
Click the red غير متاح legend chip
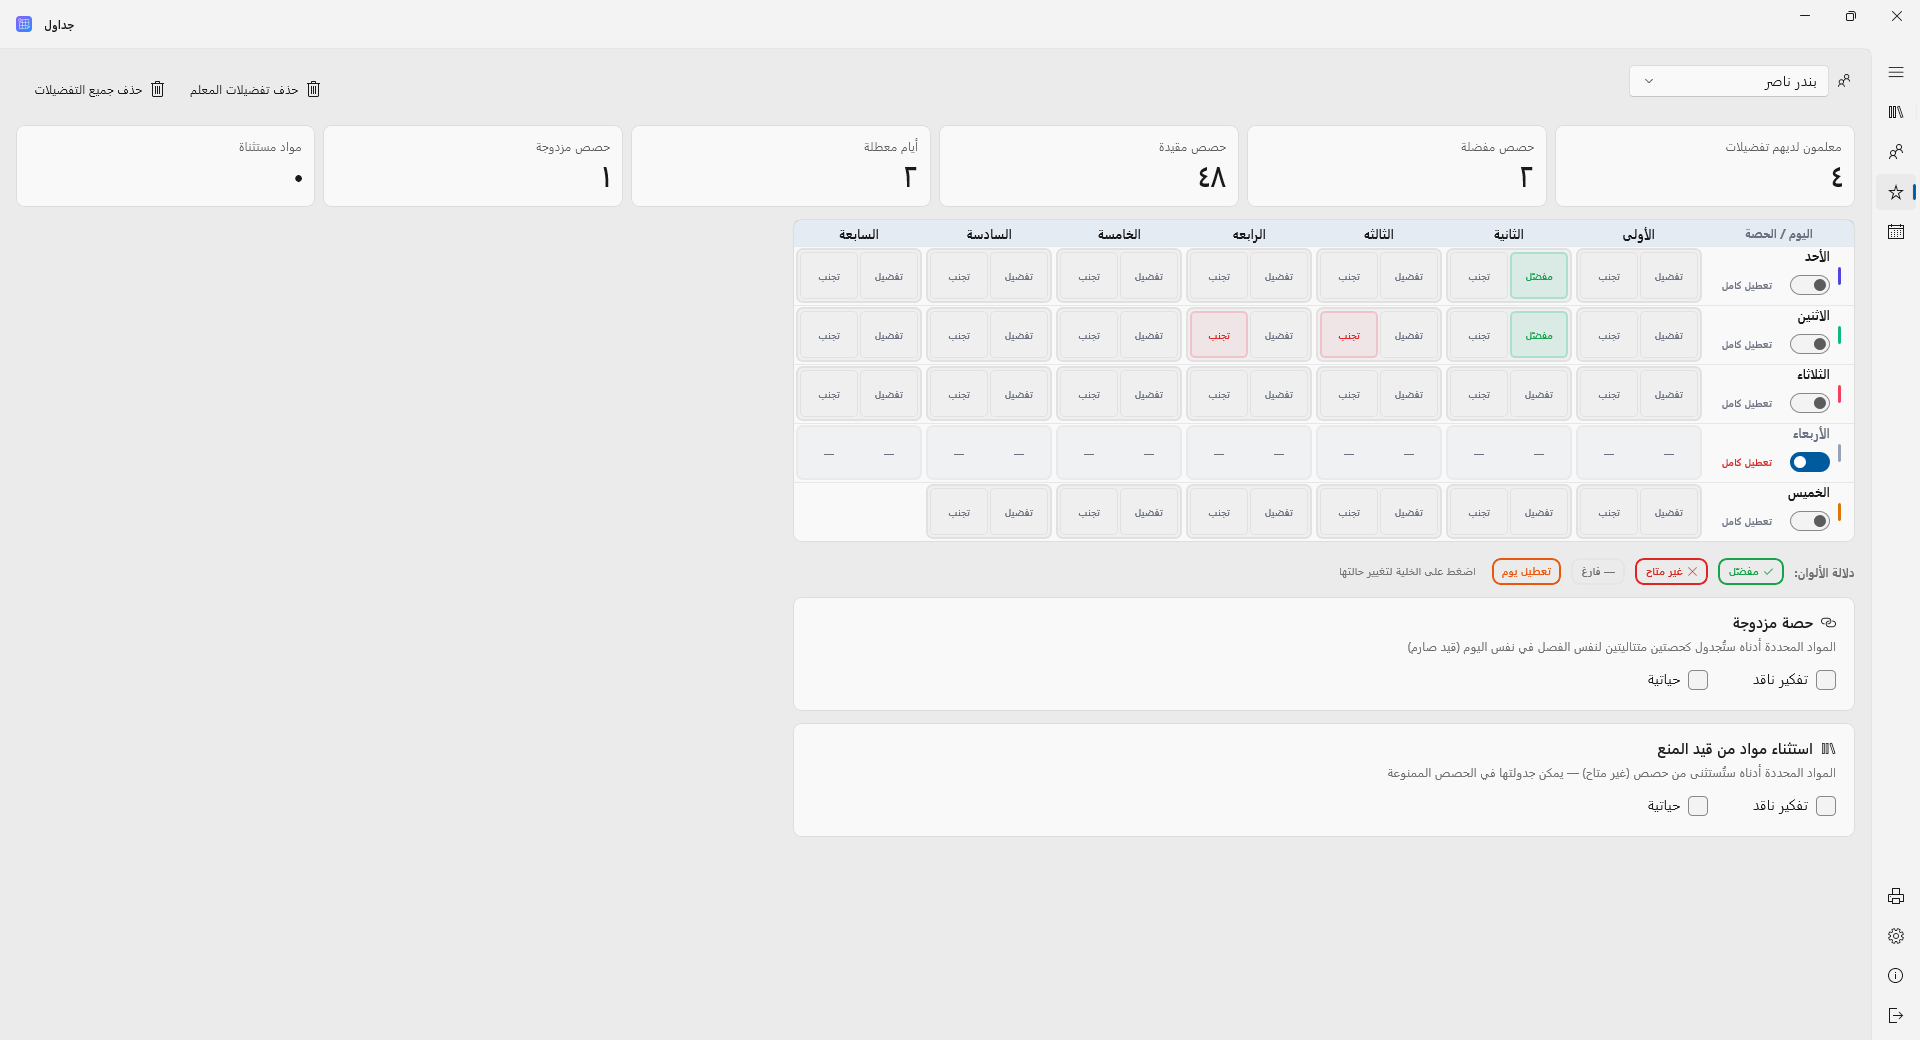(1670, 572)
